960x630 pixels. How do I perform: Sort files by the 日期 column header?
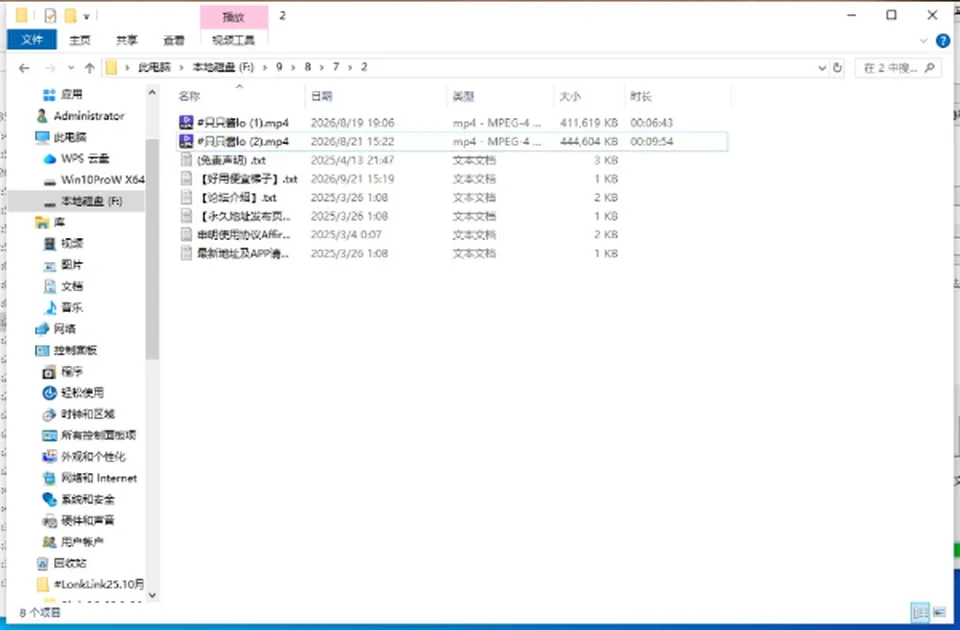[321, 96]
